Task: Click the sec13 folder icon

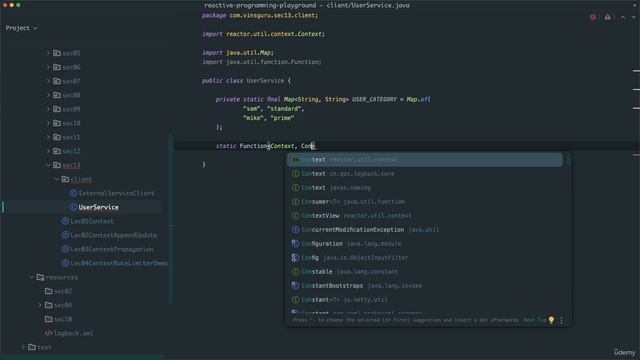Action: point(57,165)
